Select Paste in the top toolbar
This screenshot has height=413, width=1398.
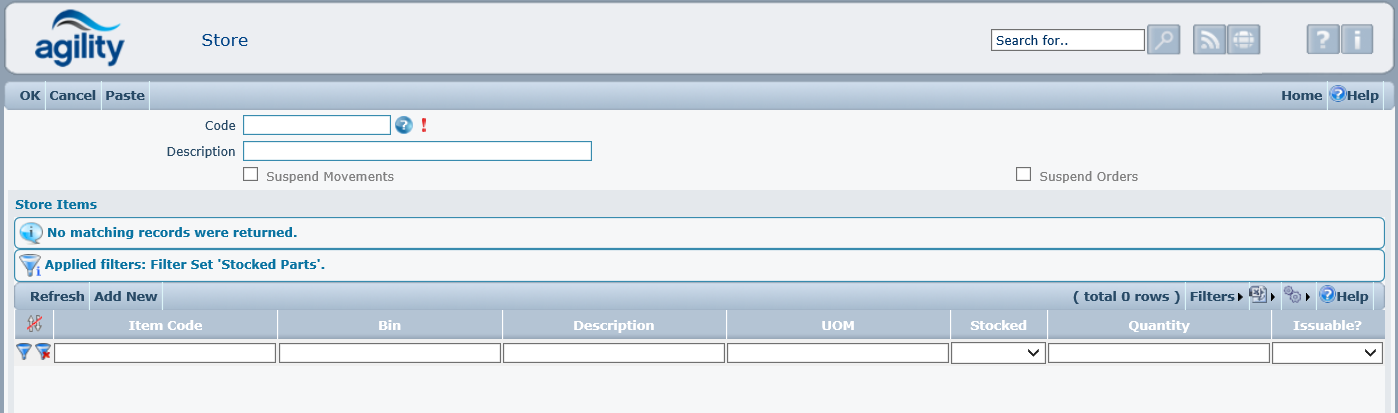point(125,96)
